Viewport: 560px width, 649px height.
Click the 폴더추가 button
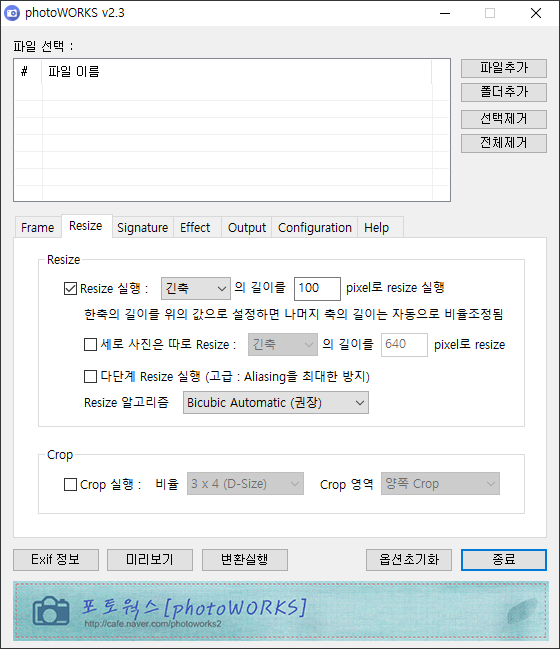504,92
